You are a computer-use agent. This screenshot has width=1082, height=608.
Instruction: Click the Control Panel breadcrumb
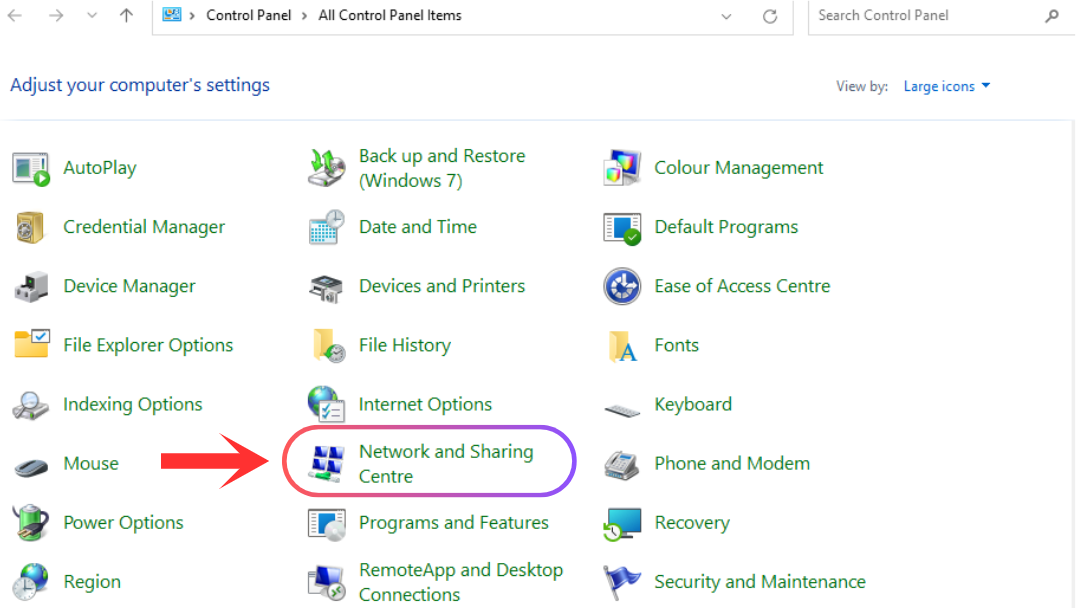[x=248, y=15]
